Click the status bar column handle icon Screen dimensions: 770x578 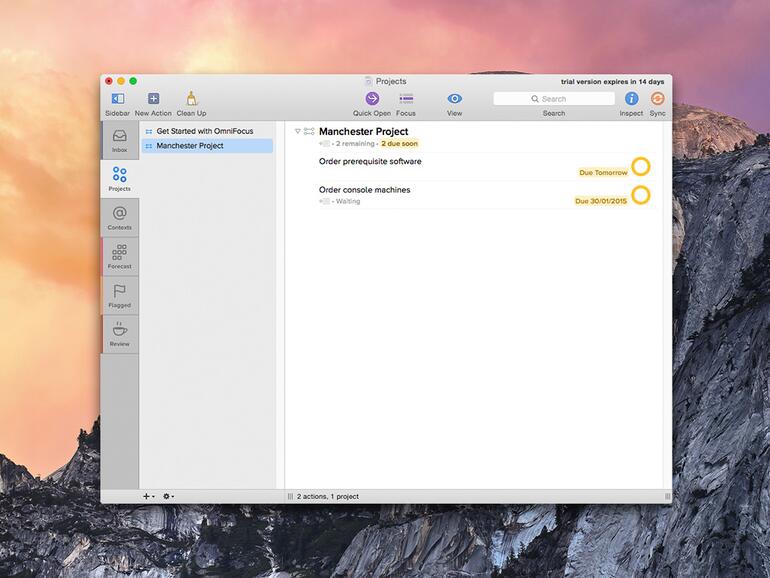pos(290,496)
